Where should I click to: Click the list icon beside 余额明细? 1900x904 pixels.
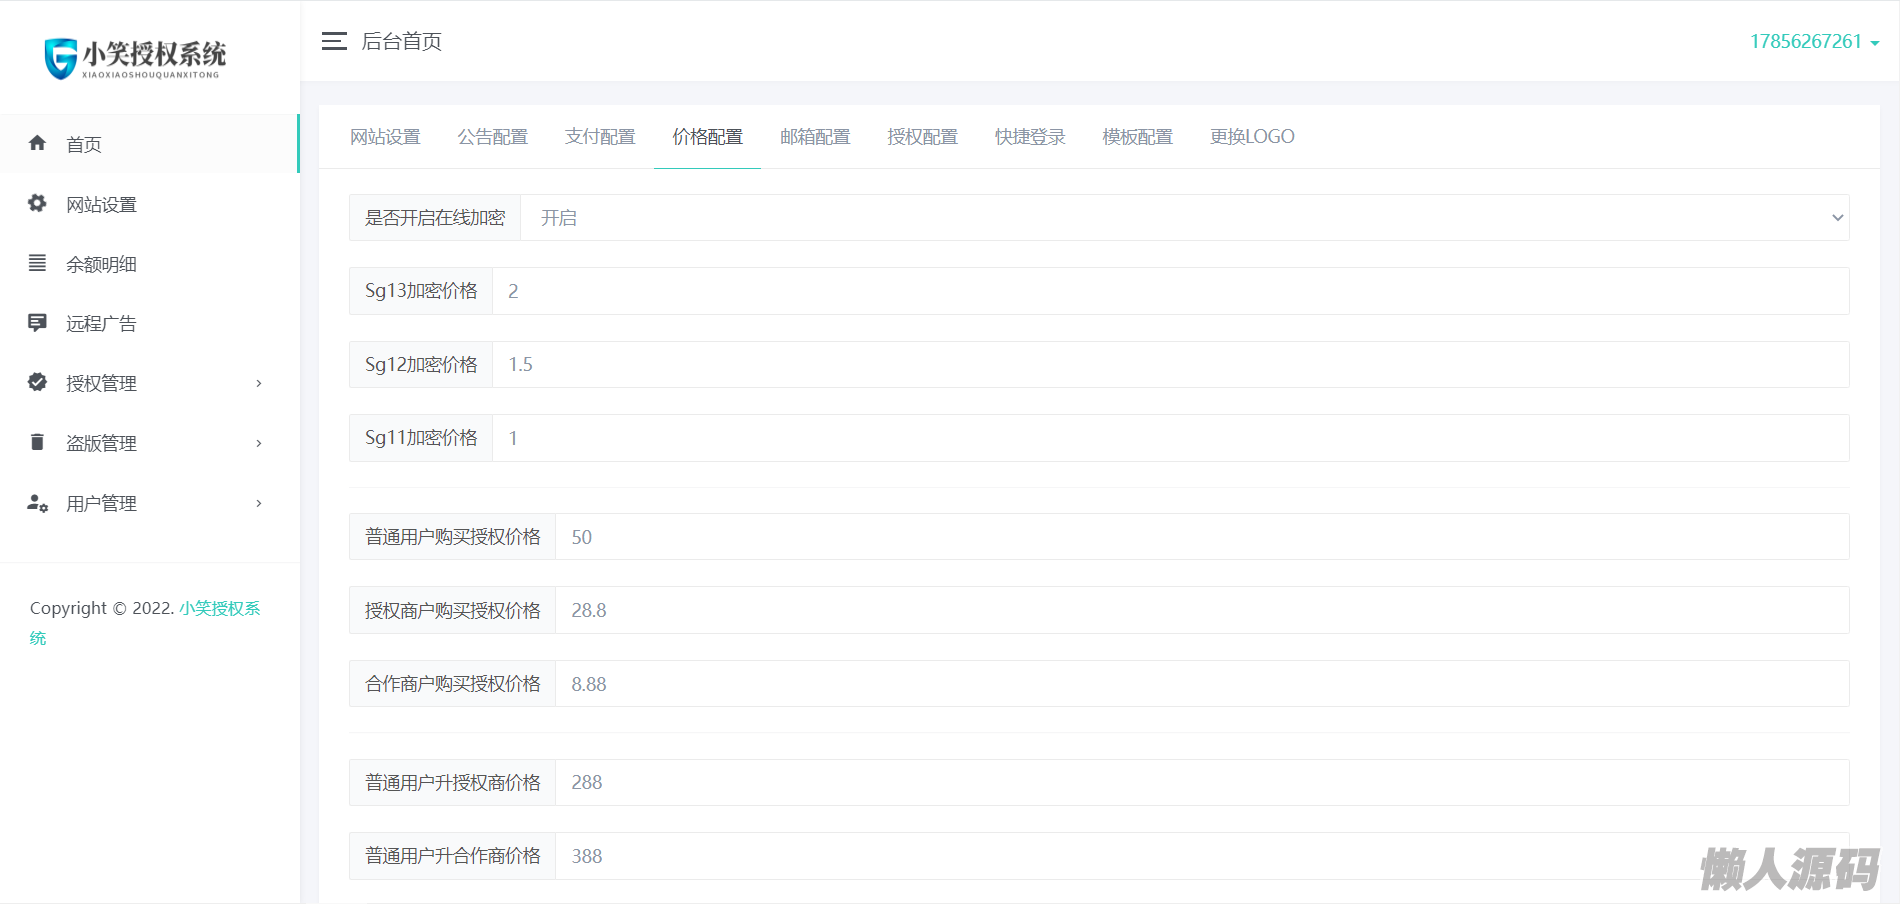click(x=37, y=263)
